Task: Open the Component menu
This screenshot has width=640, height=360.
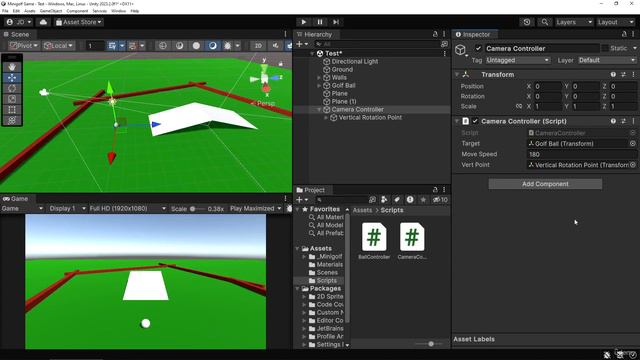Action: [77, 11]
